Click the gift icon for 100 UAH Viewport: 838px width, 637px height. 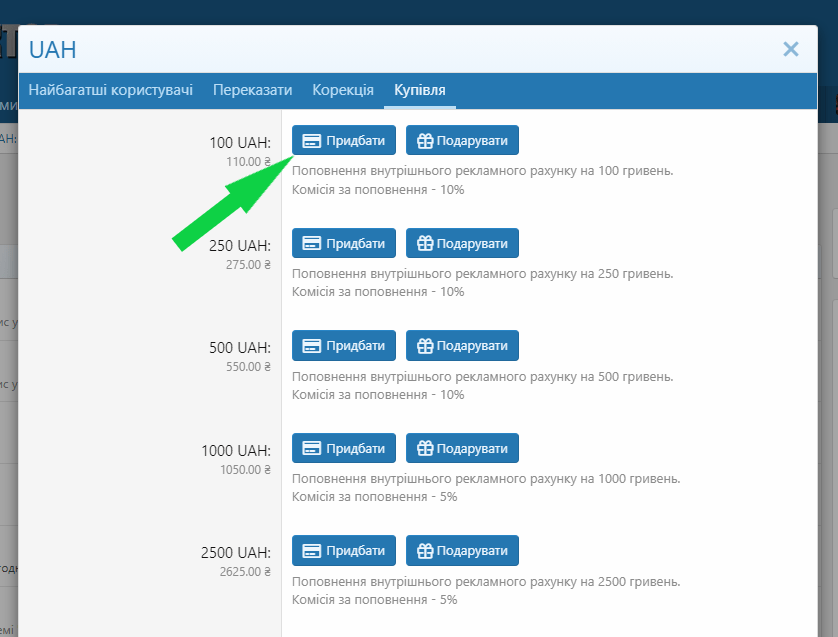click(x=424, y=141)
